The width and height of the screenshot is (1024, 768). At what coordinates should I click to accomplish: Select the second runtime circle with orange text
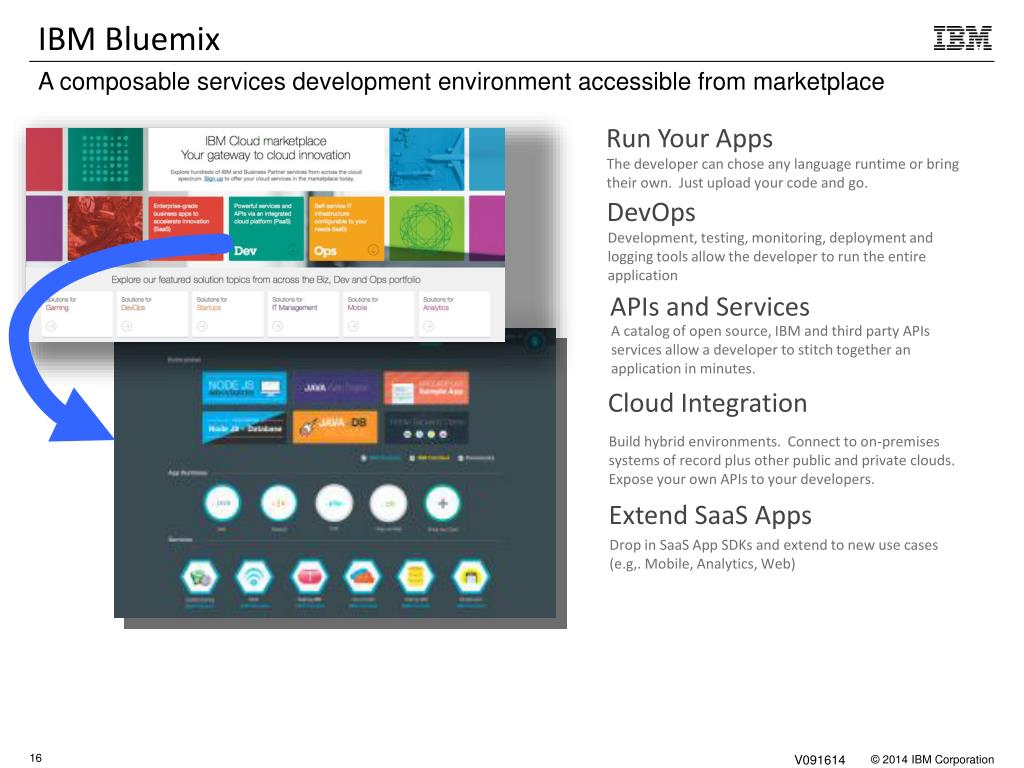[x=278, y=504]
